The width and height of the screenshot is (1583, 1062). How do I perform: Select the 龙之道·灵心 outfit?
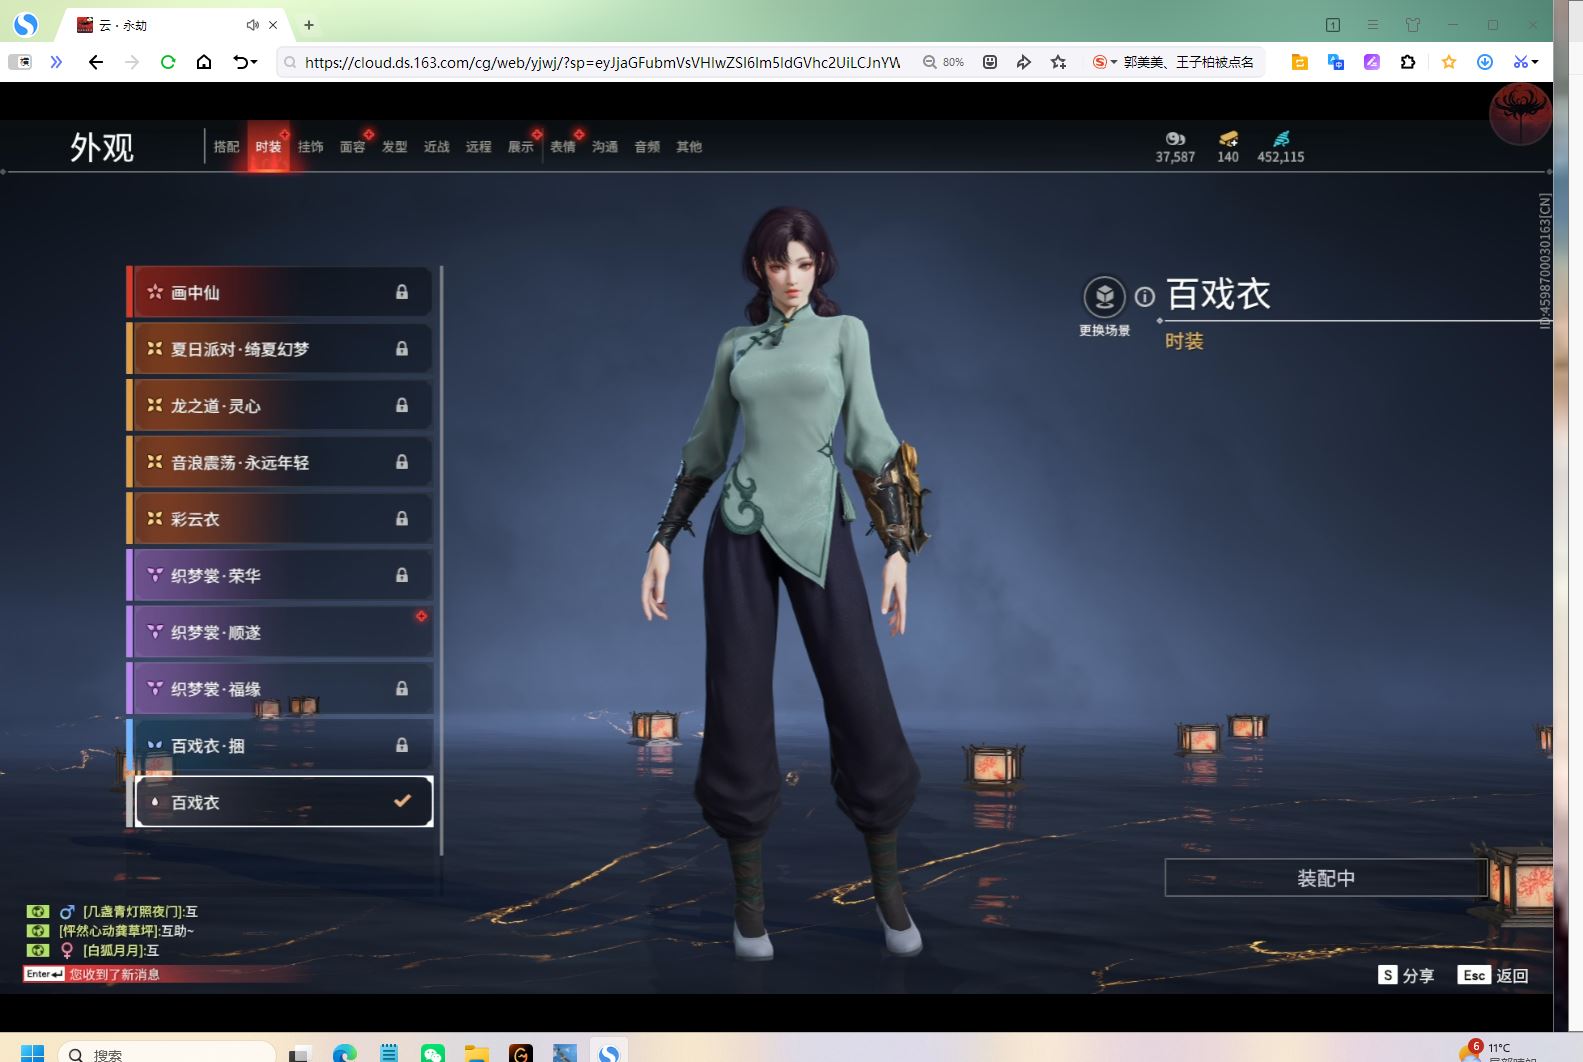click(x=280, y=405)
